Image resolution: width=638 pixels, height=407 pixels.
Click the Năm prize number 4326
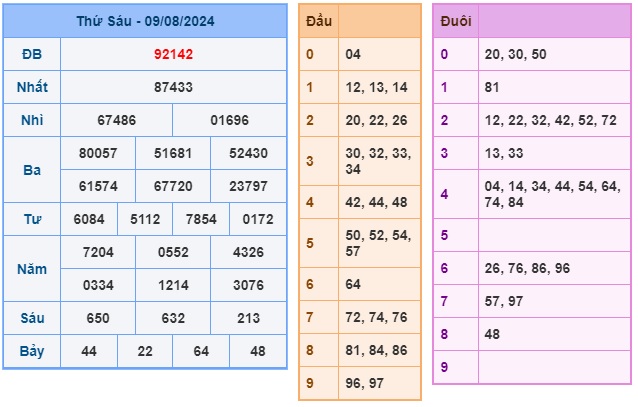(248, 252)
